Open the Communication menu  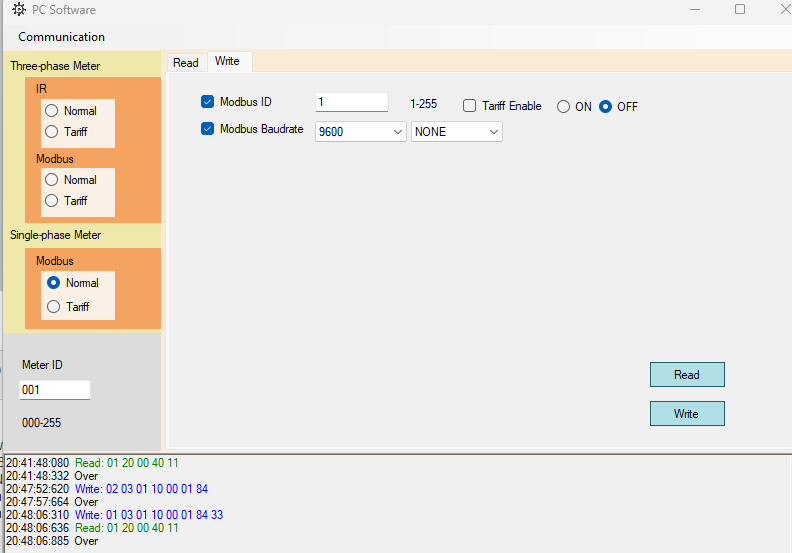[x=61, y=37]
